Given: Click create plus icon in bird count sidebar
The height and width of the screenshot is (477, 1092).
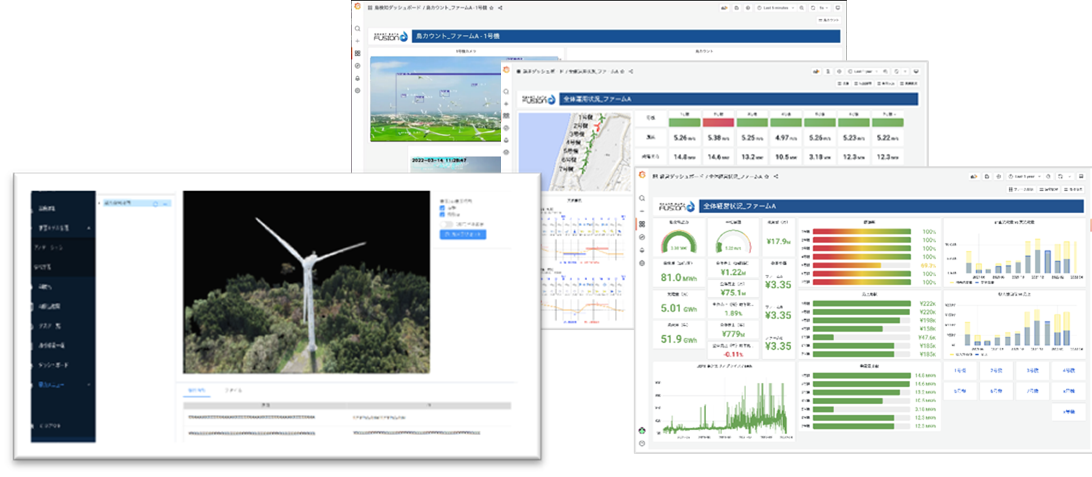Looking at the screenshot, I should [x=357, y=41].
